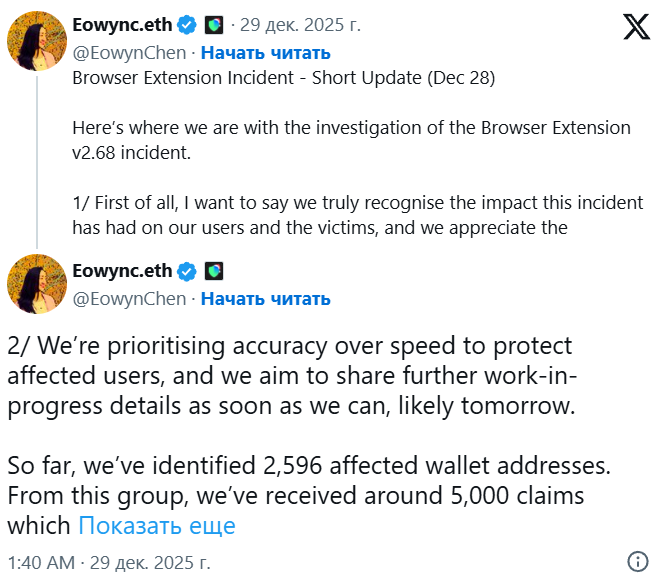Click the green shield badge in the second tweet
The width and height of the screenshot is (669, 575).
click(x=214, y=271)
